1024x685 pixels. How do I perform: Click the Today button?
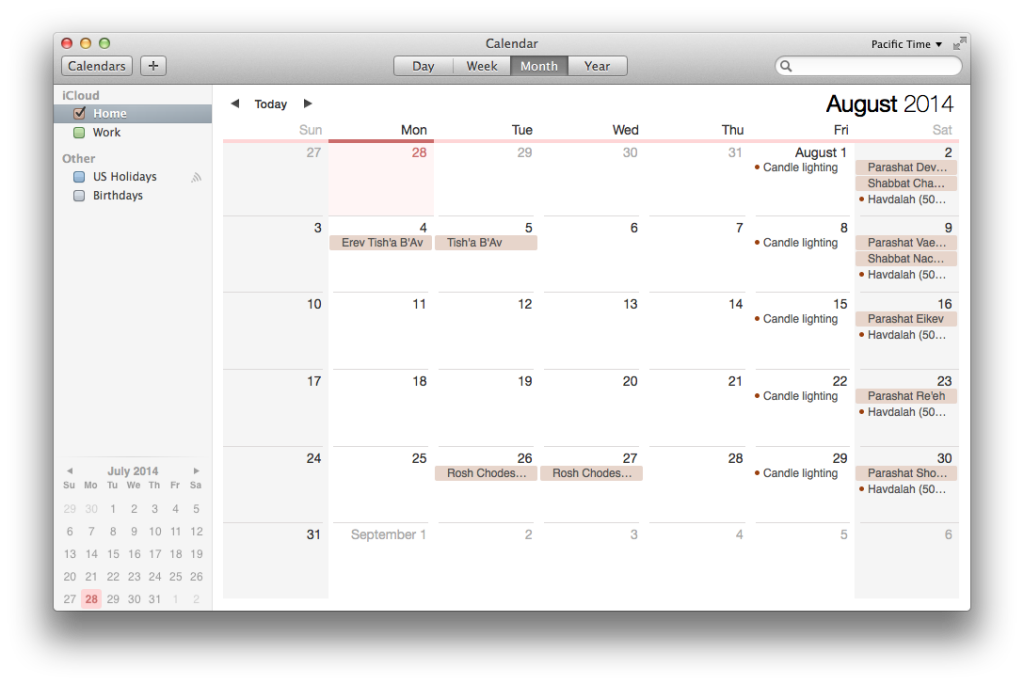pos(270,104)
